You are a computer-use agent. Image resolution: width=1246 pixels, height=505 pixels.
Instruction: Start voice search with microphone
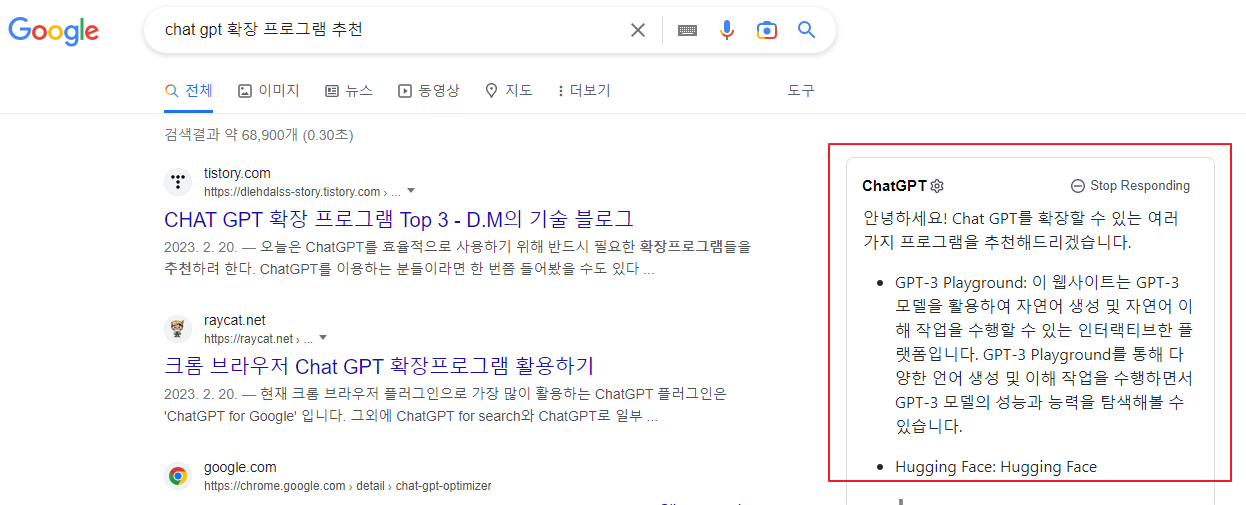(x=727, y=30)
